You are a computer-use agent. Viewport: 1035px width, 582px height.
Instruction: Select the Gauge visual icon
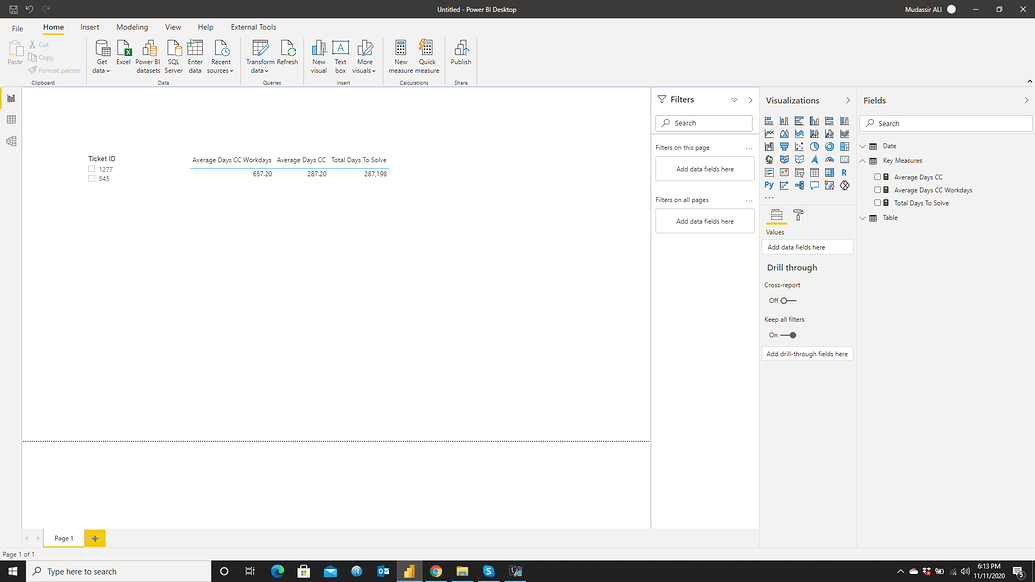point(829,159)
